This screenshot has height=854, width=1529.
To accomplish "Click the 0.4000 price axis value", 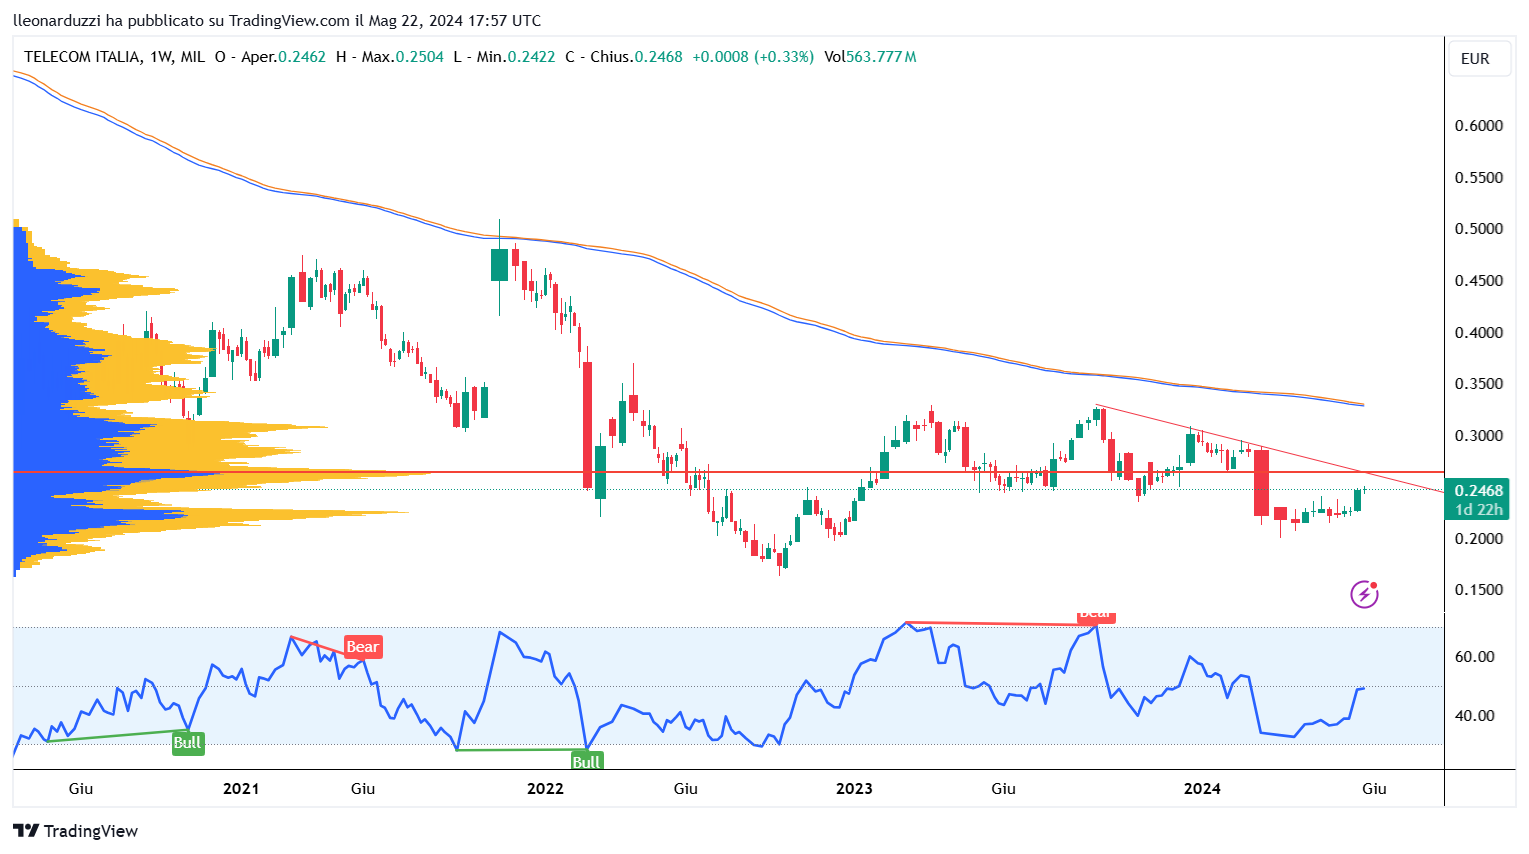I will [x=1479, y=333].
